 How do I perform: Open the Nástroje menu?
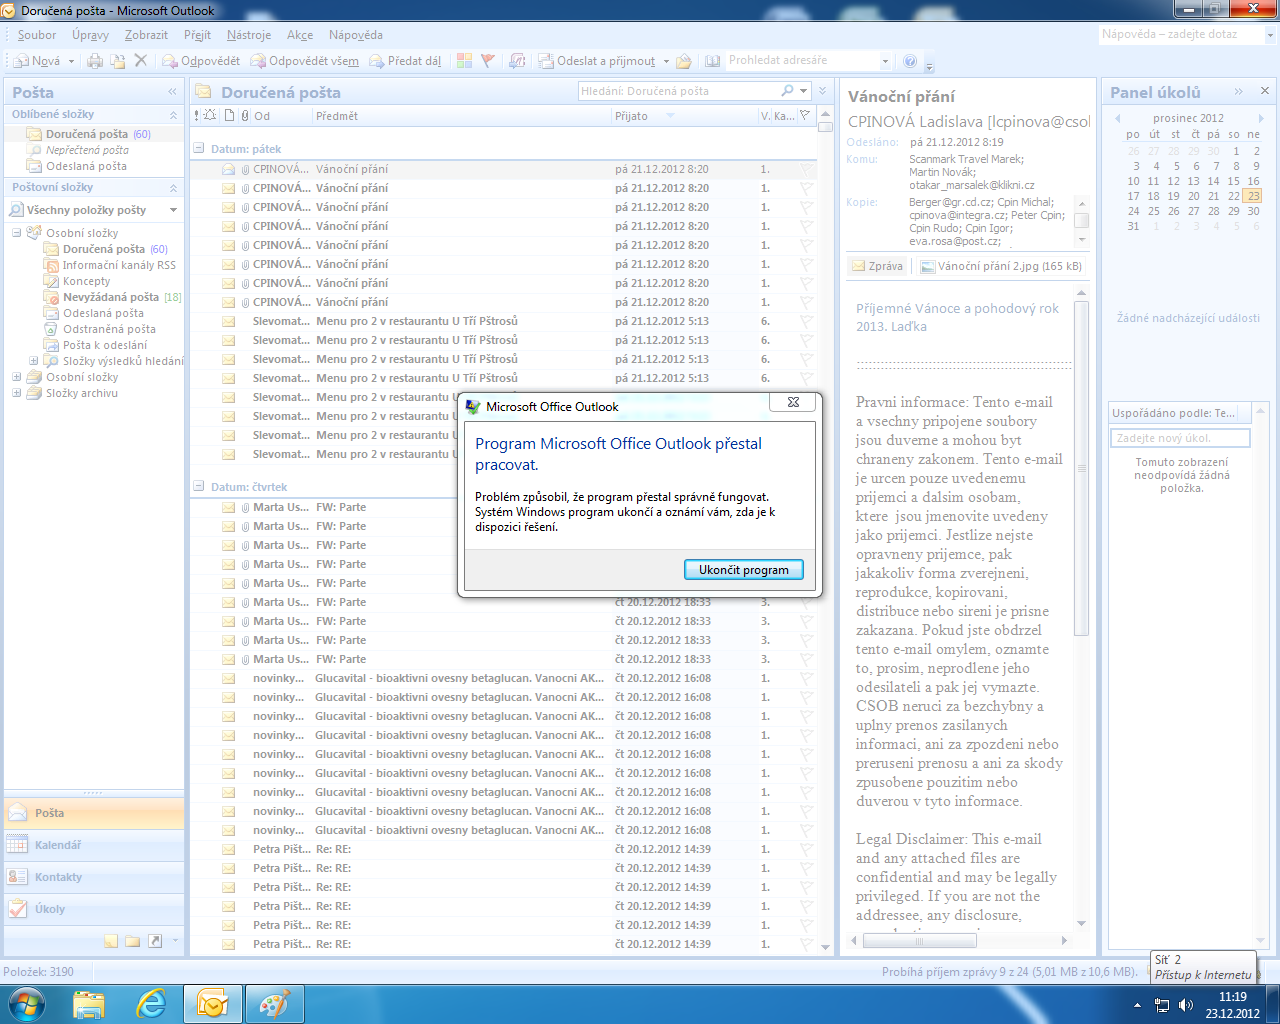[x=249, y=35]
